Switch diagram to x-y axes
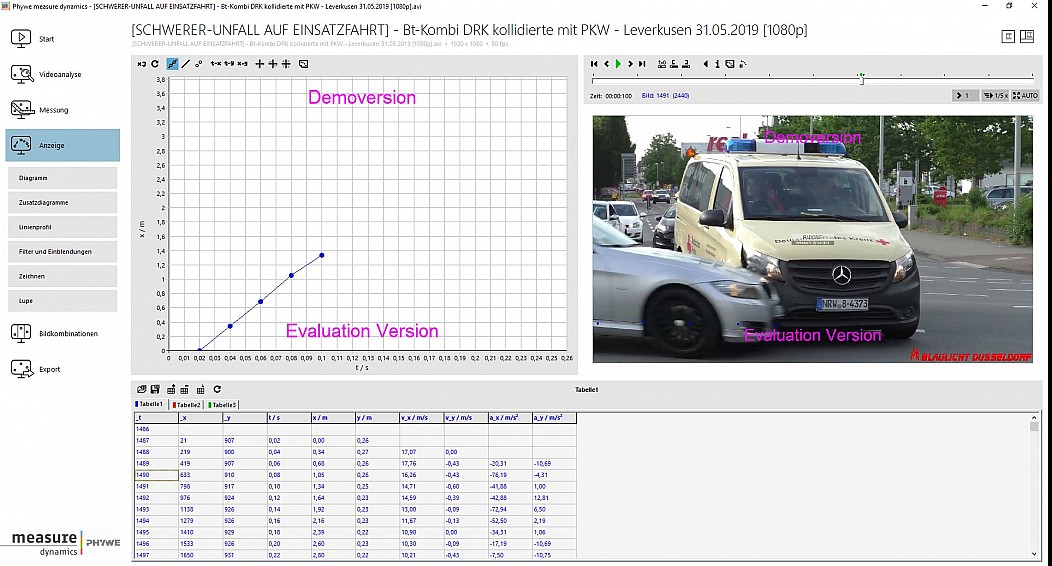Image resolution: width=1052 pixels, height=566 pixels. pos(242,64)
